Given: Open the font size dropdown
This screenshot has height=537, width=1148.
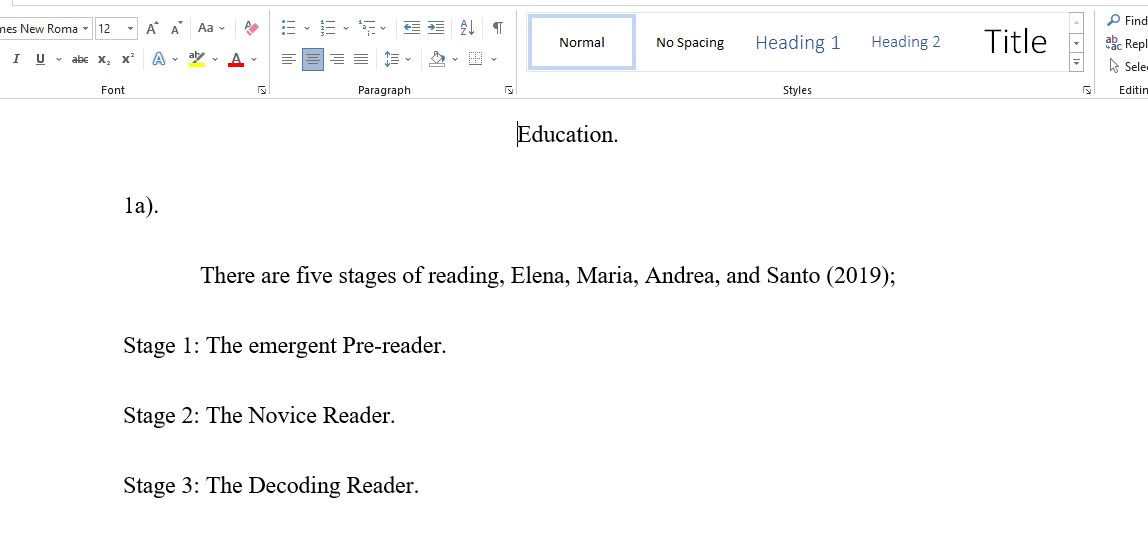Looking at the screenshot, I should point(130,29).
